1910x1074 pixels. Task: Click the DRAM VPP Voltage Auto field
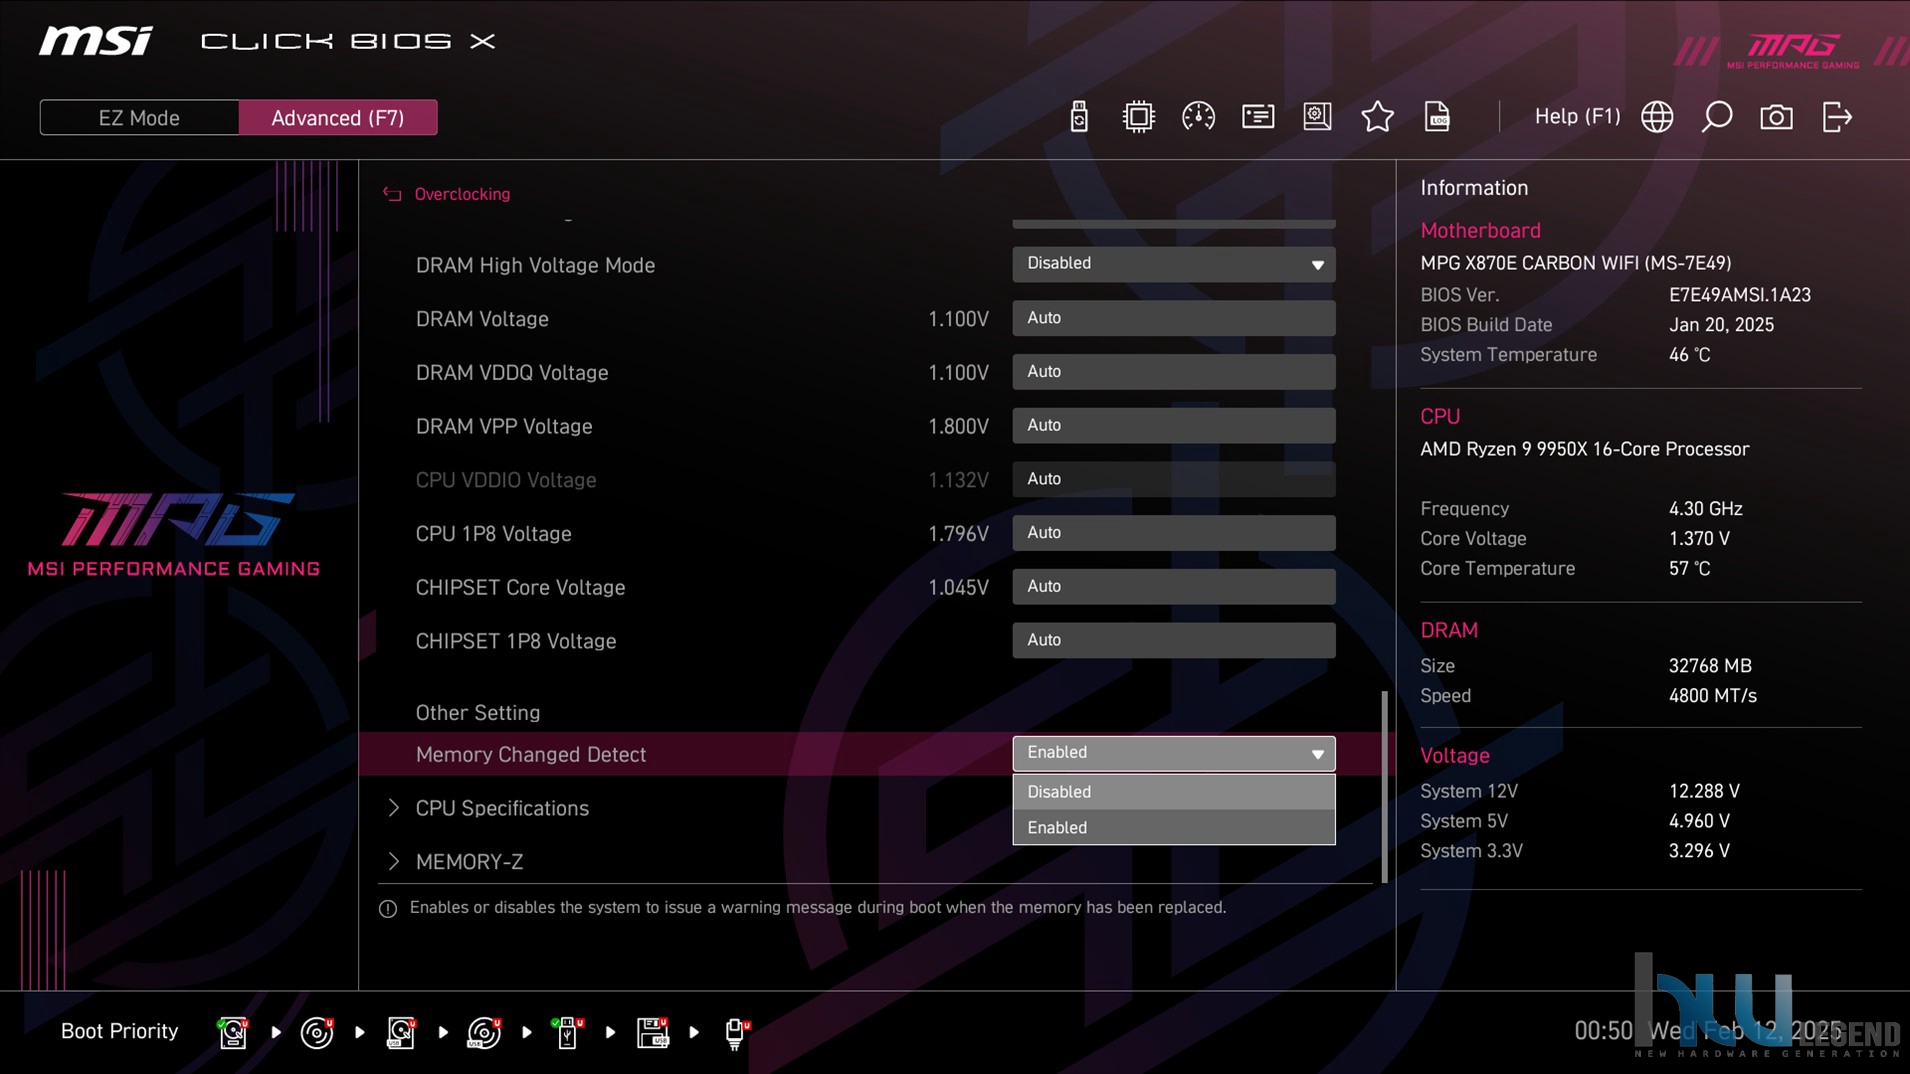pyautogui.click(x=1173, y=426)
